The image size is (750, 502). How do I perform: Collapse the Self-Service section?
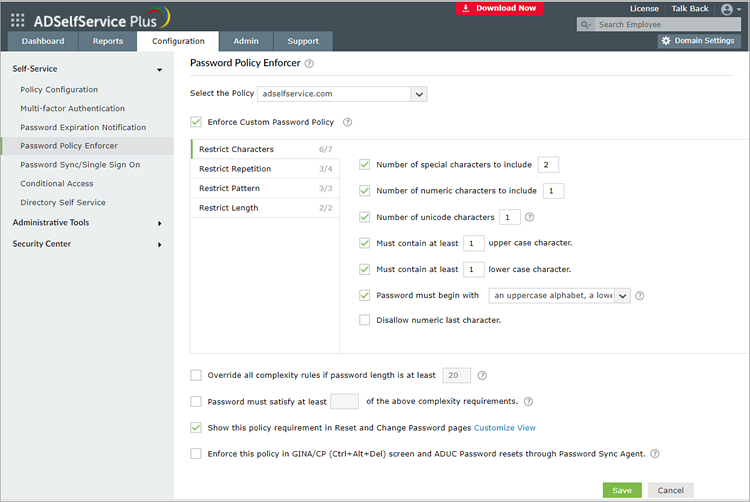pos(159,70)
